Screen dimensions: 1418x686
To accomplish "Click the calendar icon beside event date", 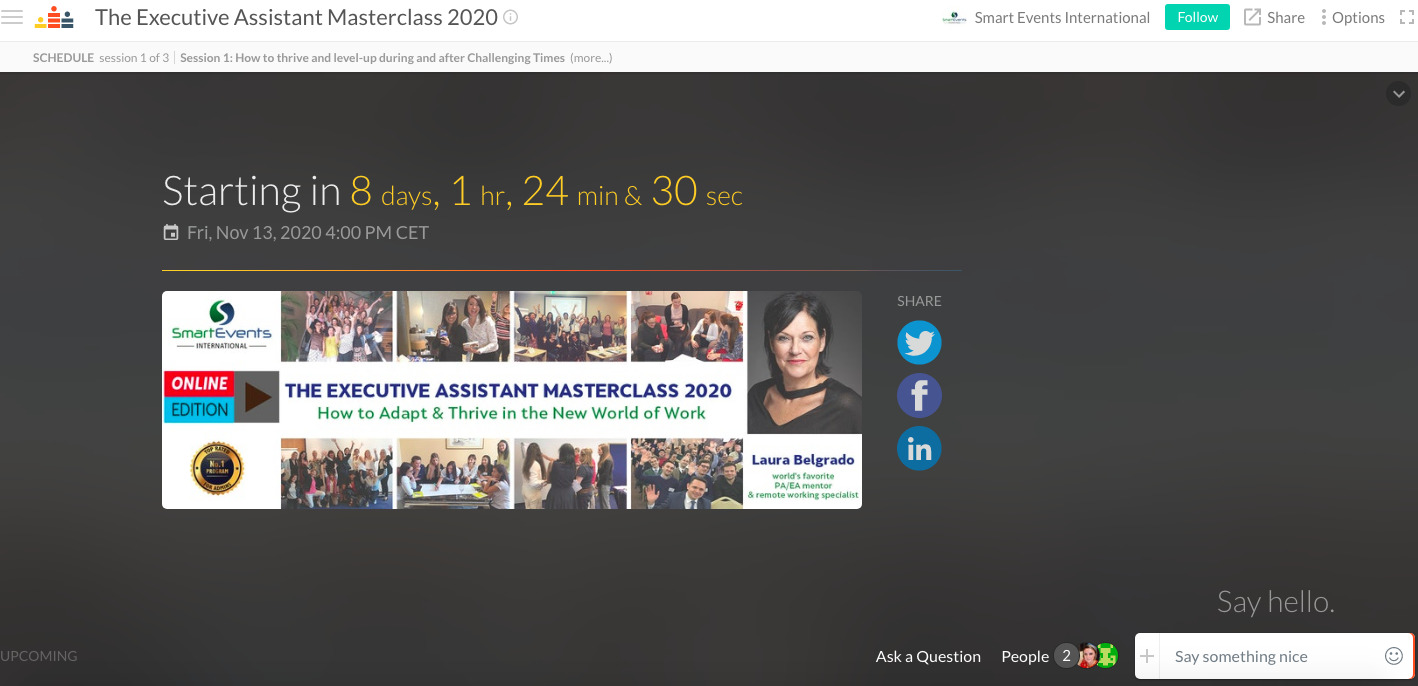I will (171, 233).
